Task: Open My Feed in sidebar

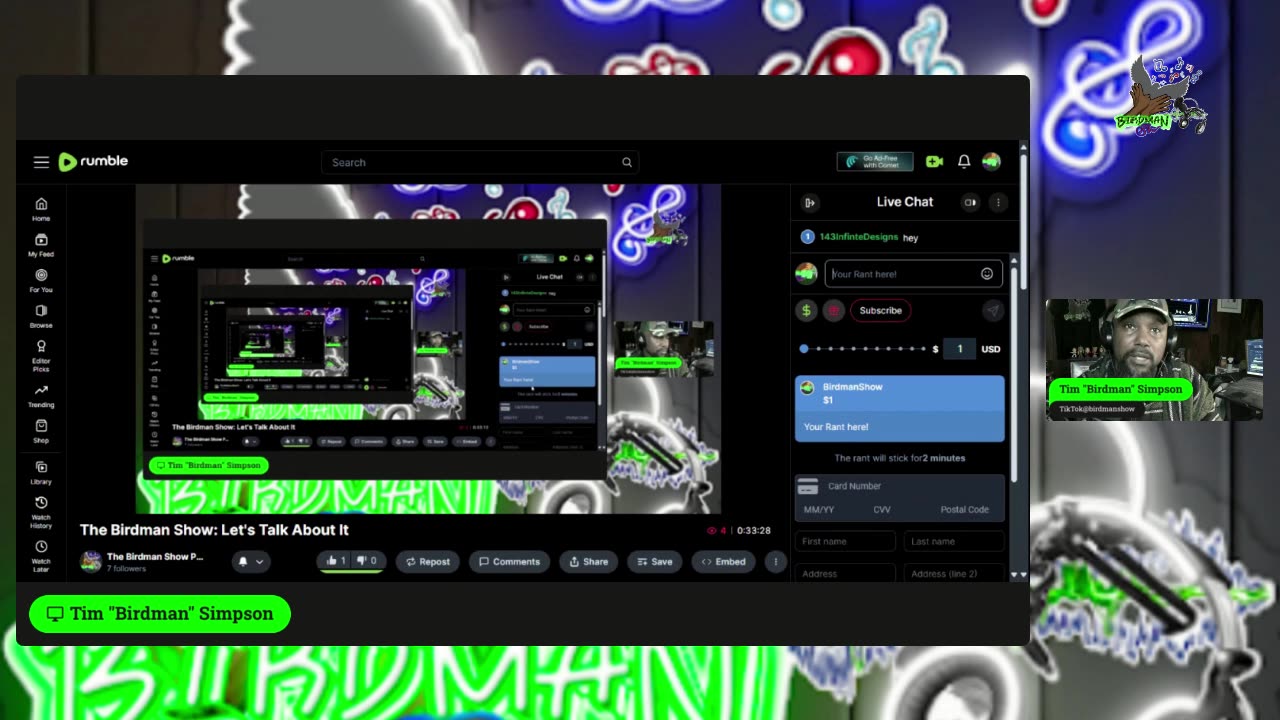Action: pyautogui.click(x=41, y=245)
